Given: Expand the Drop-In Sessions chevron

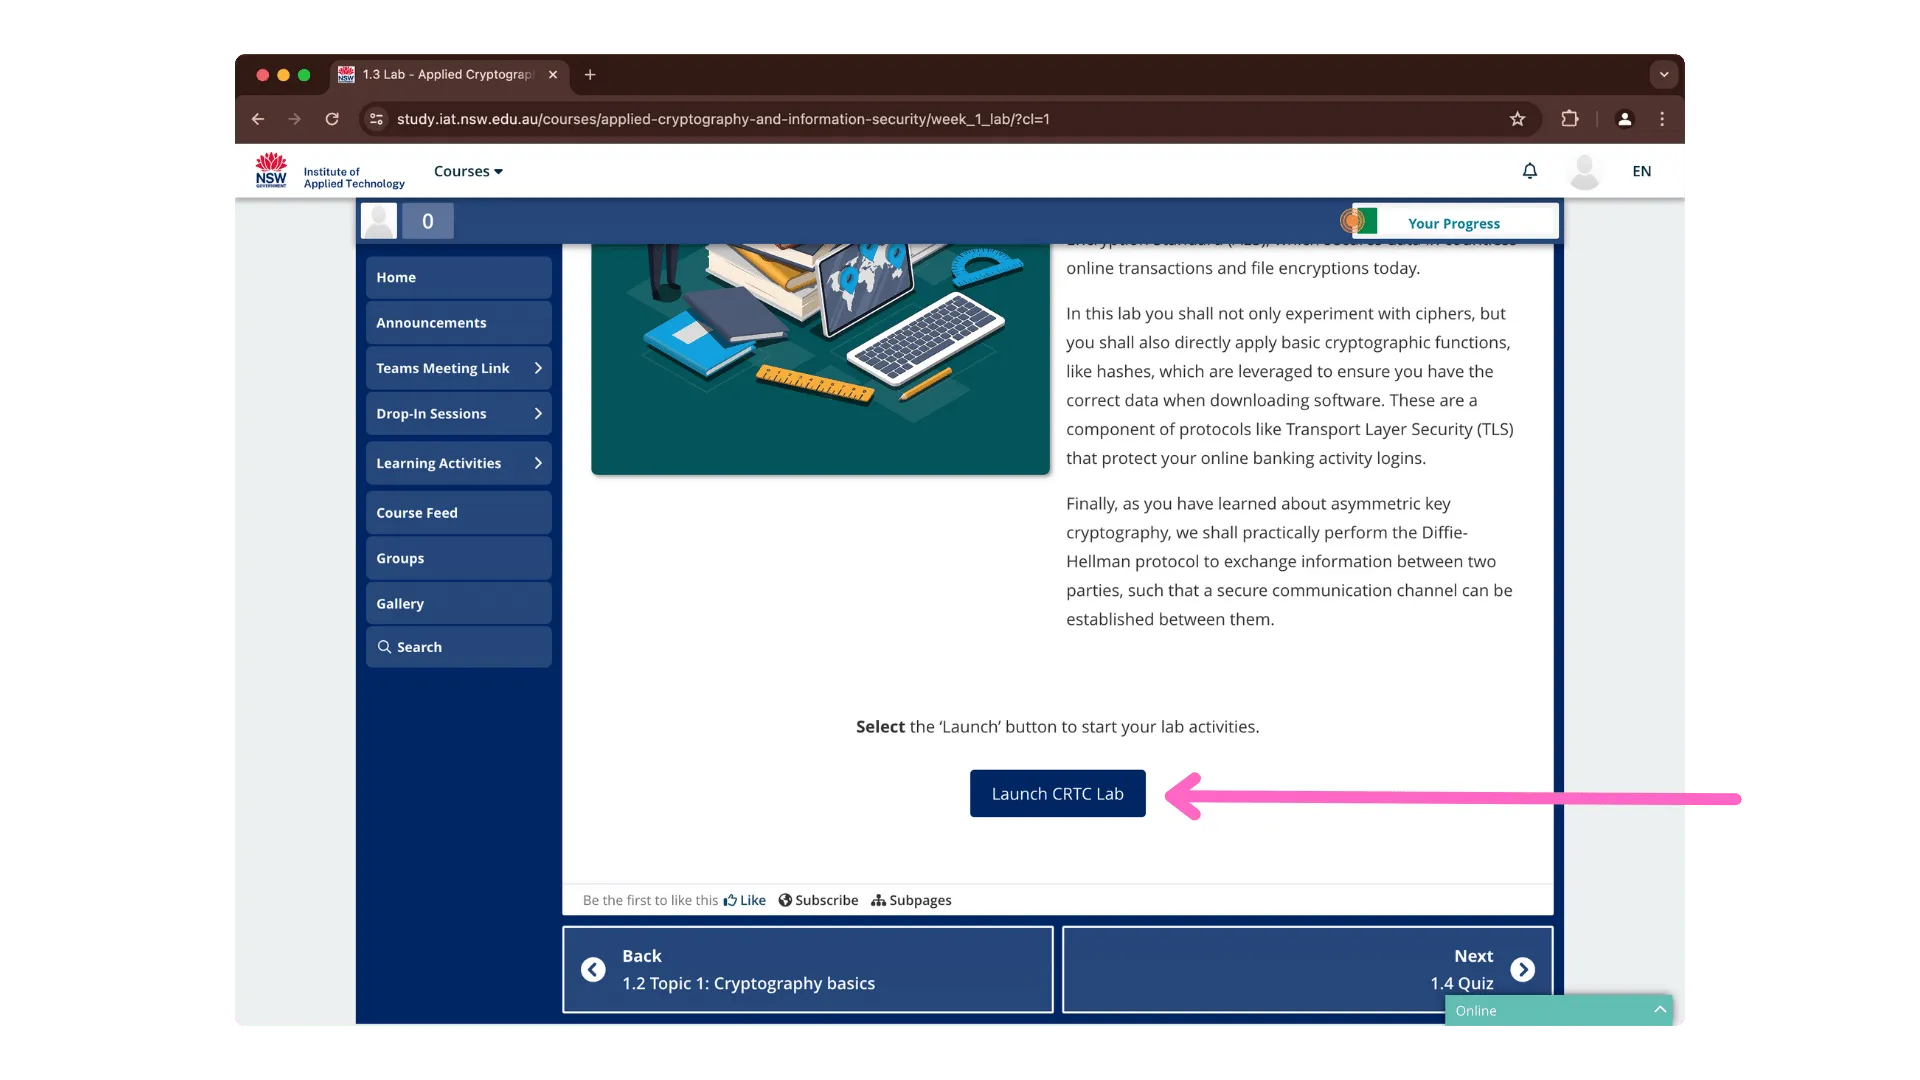Looking at the screenshot, I should pyautogui.click(x=538, y=413).
